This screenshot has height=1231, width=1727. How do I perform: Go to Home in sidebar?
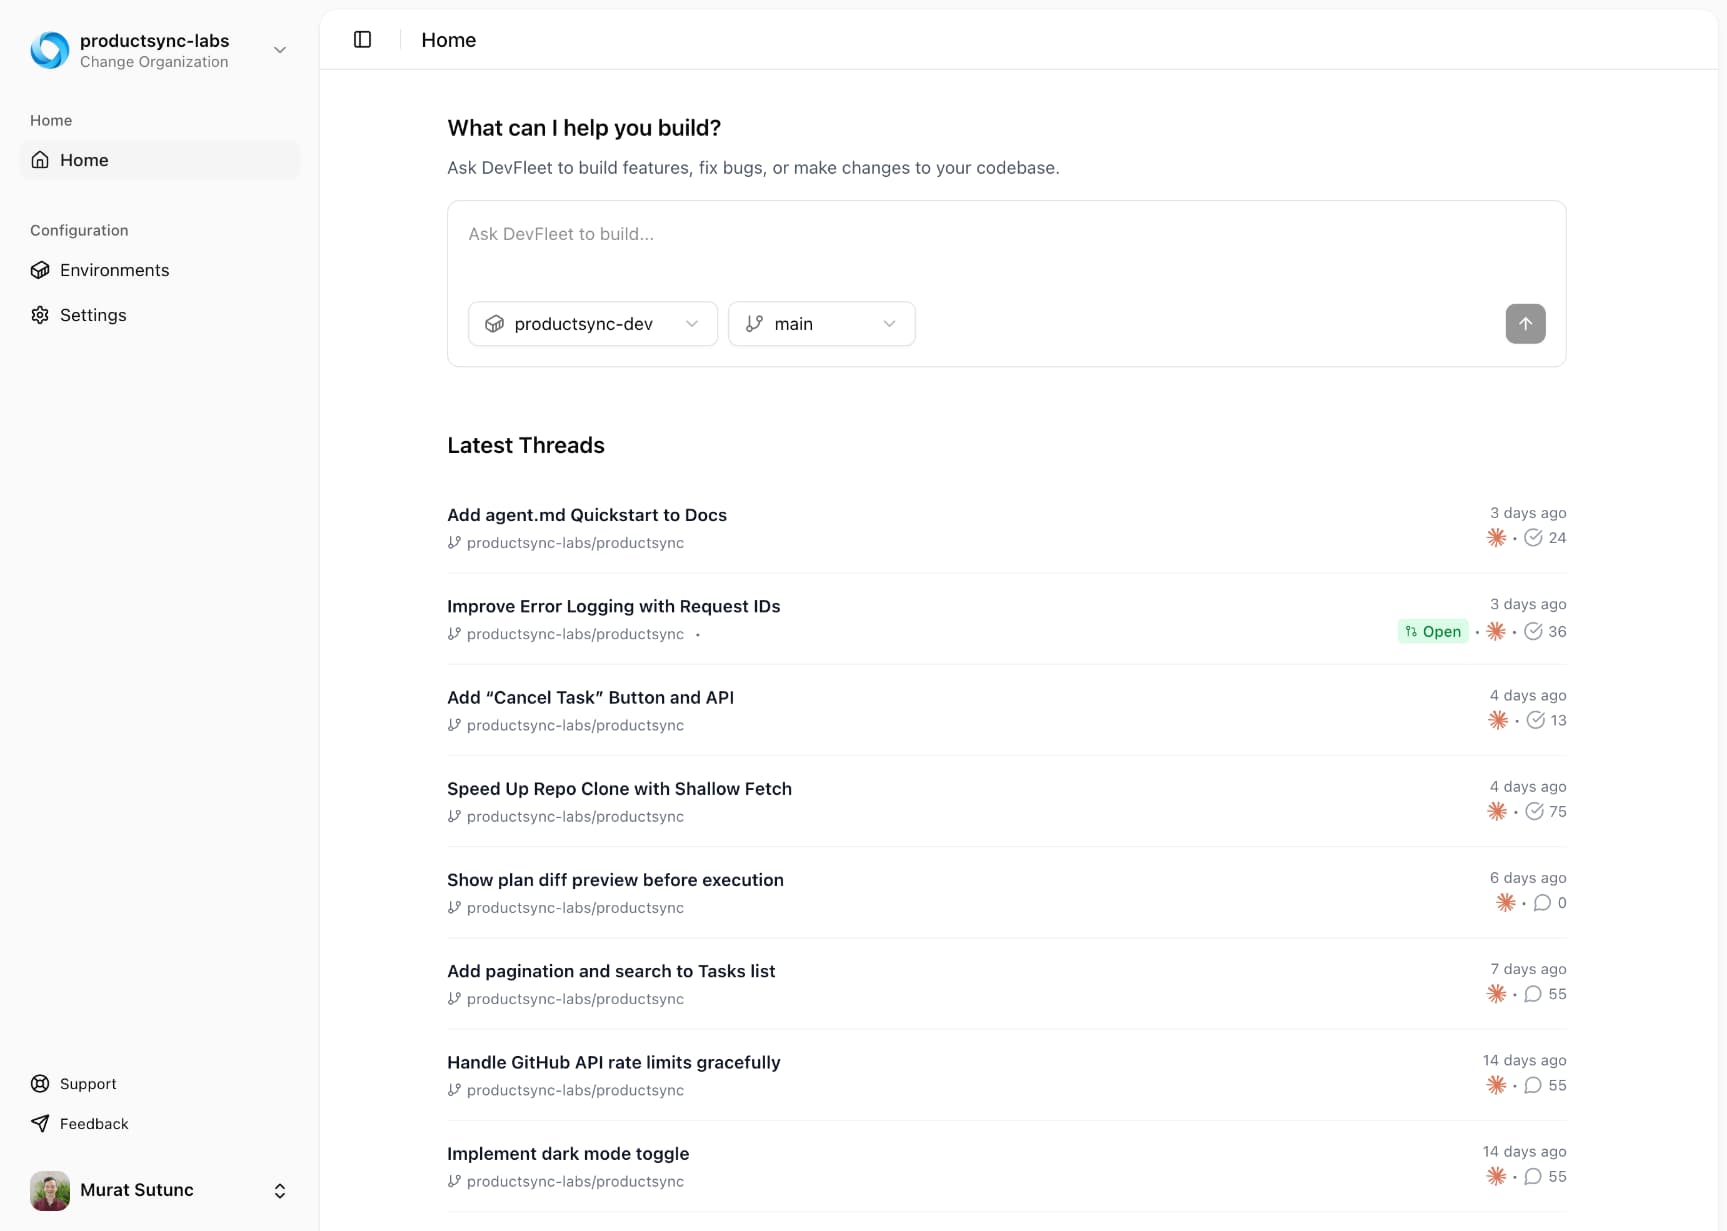84,160
